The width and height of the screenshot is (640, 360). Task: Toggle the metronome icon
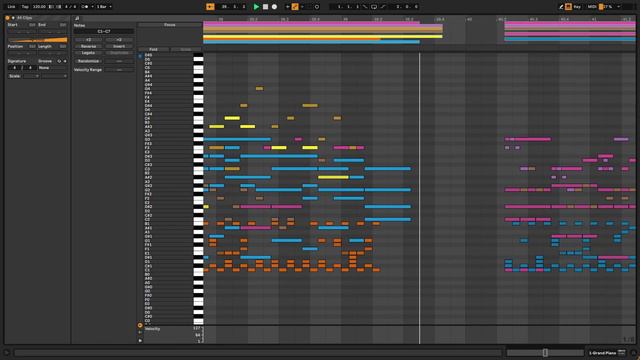pos(85,7)
